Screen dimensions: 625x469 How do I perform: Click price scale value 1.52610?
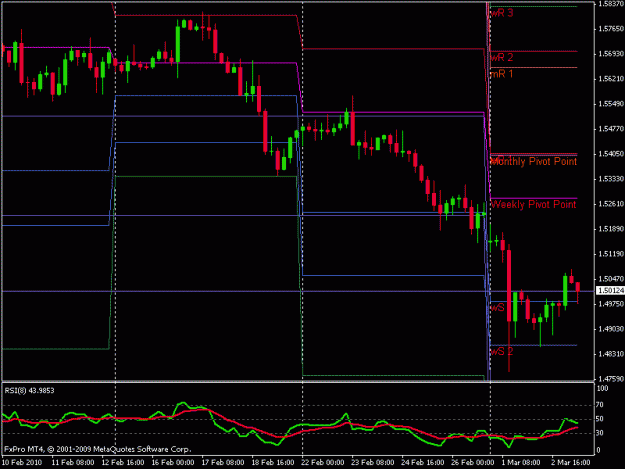[x=611, y=204]
